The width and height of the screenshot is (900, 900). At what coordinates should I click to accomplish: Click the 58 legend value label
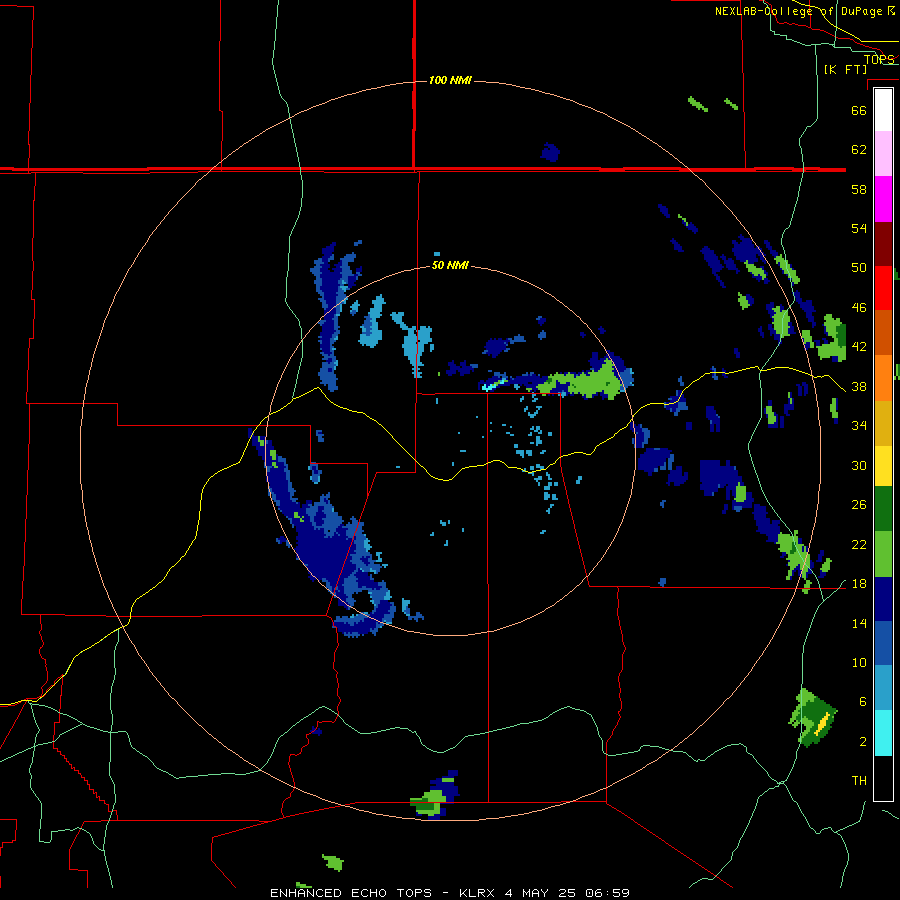tap(859, 189)
